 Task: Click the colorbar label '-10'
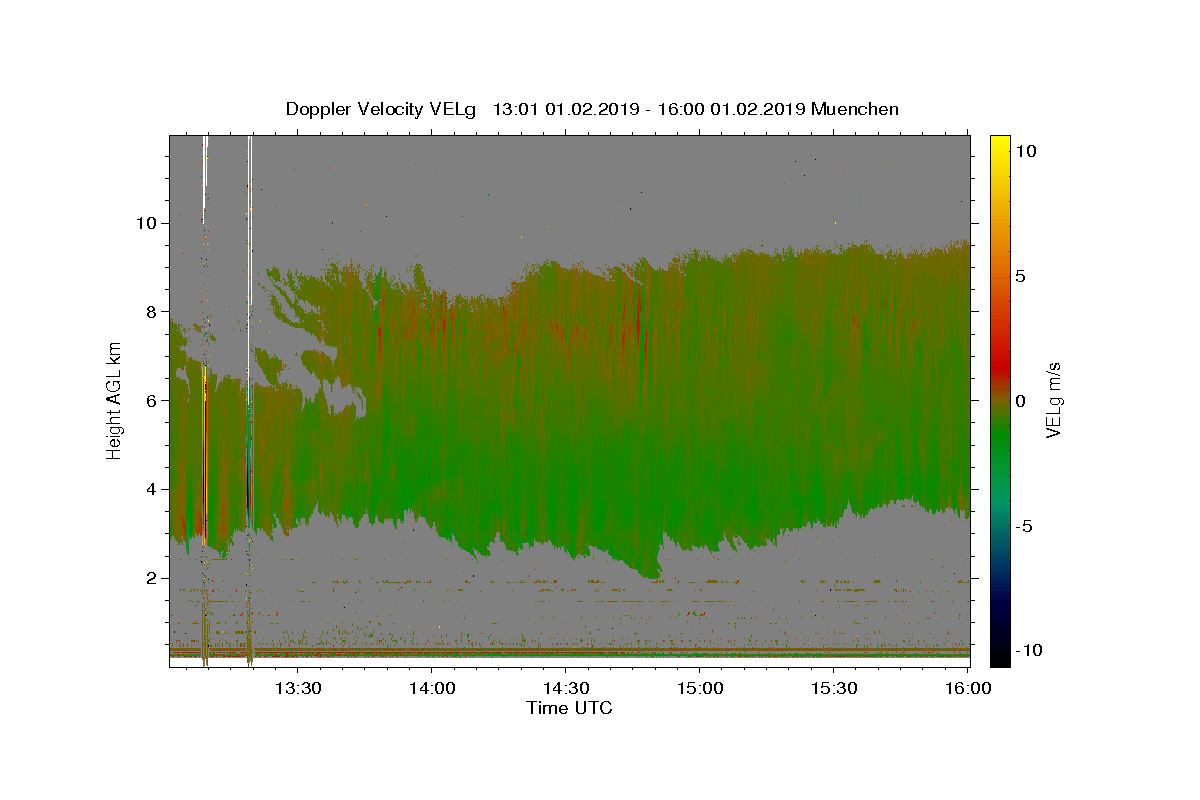tap(1028, 650)
